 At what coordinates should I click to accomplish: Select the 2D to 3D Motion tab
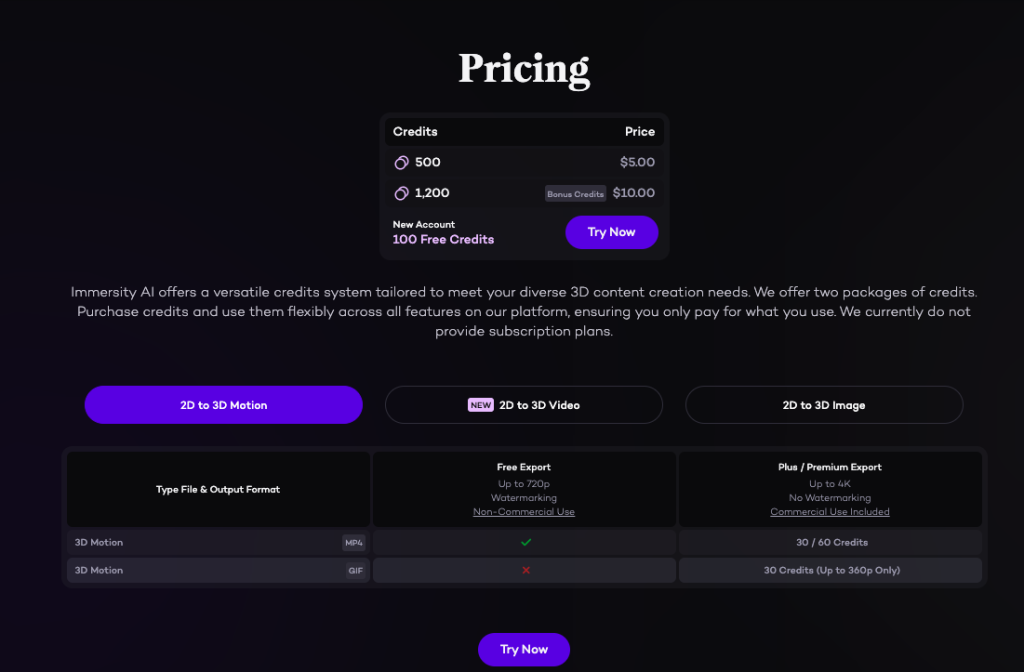tap(223, 405)
